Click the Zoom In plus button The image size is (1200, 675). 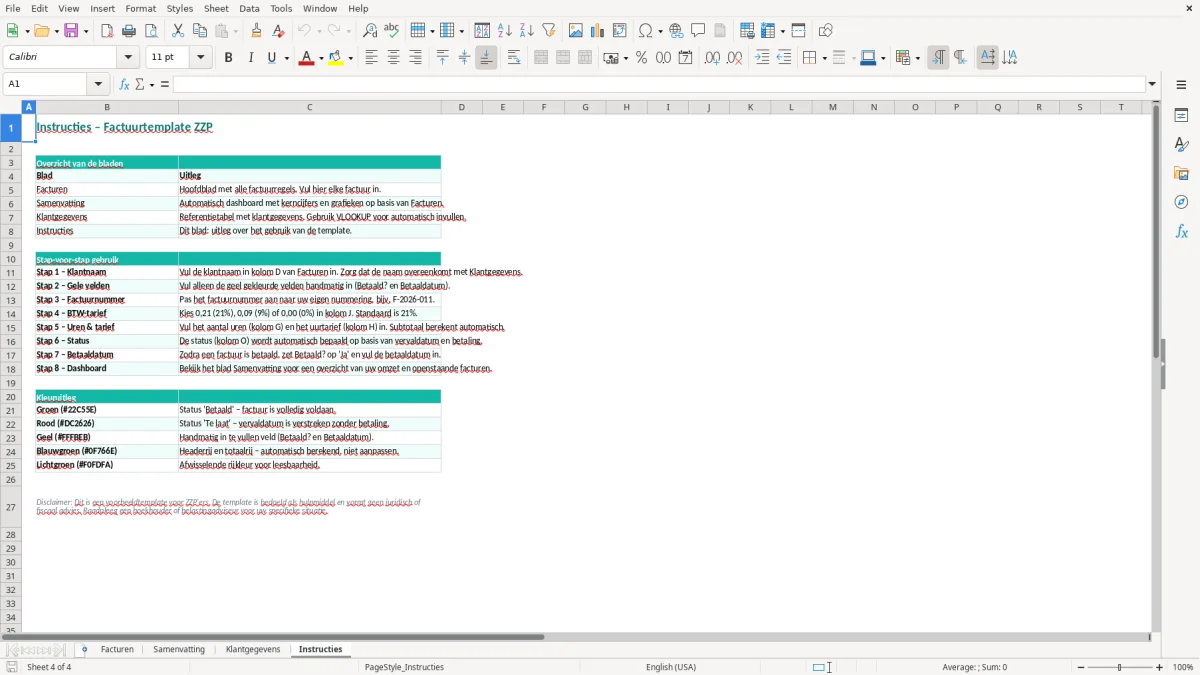pos(1160,667)
